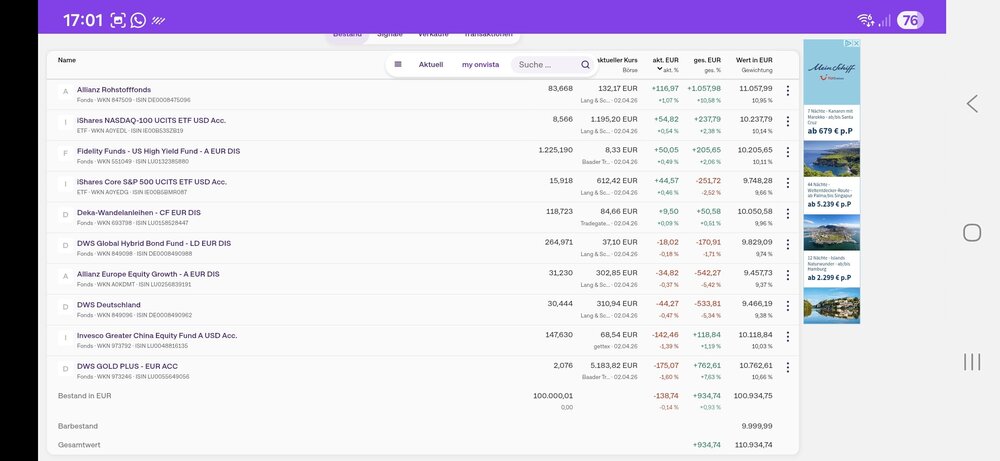
Task: Tap the Android back arrow
Action: [x=972, y=103]
